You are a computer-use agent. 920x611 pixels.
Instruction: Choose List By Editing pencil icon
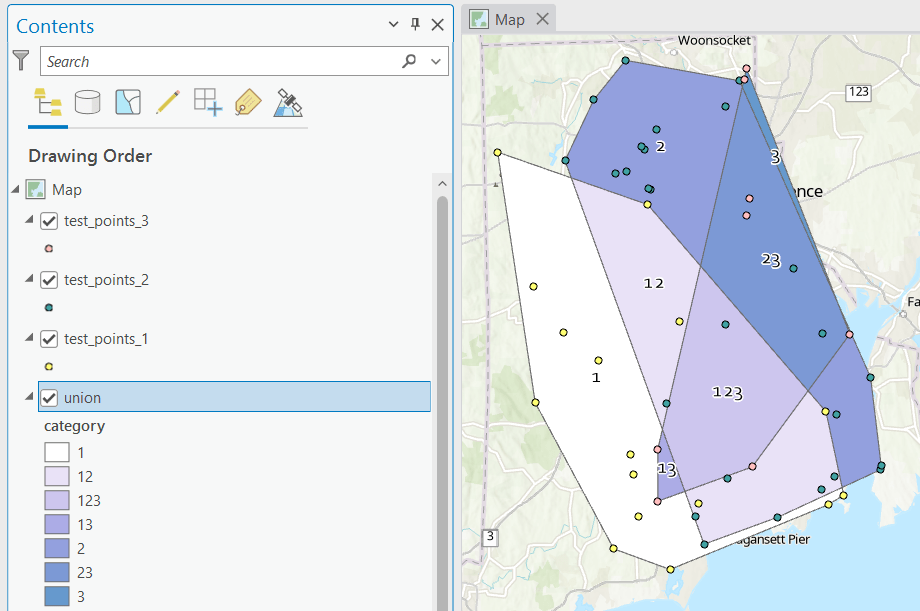coord(167,102)
